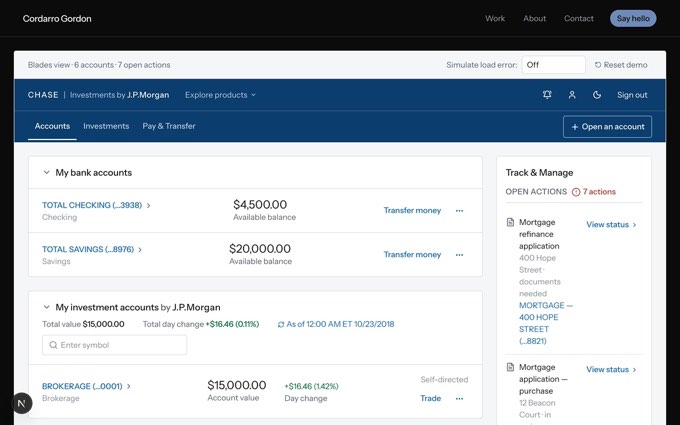Open more options for Brokerage account
This screenshot has height=425, width=680.
[x=459, y=399]
